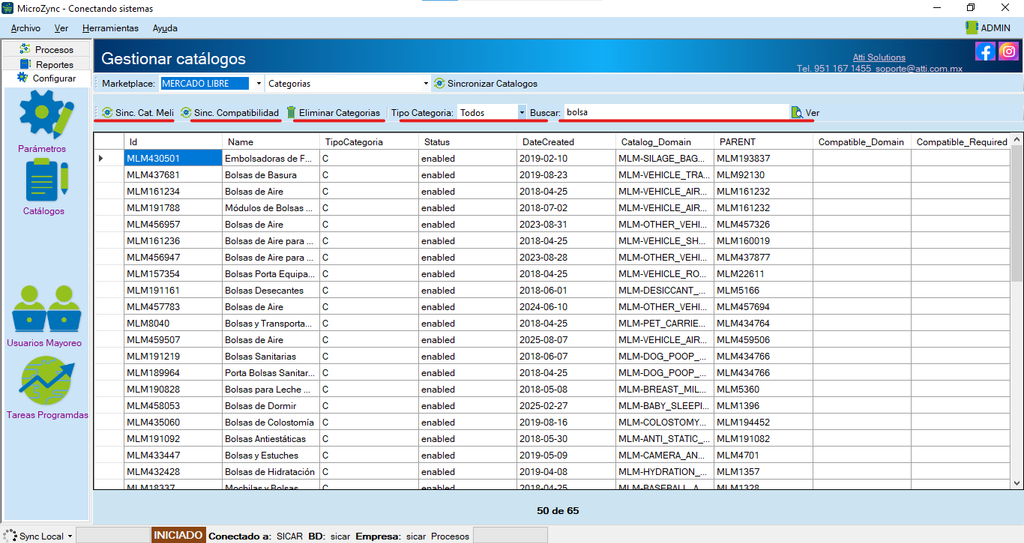
Task: Sort by the Name column header
Action: (x=270, y=141)
